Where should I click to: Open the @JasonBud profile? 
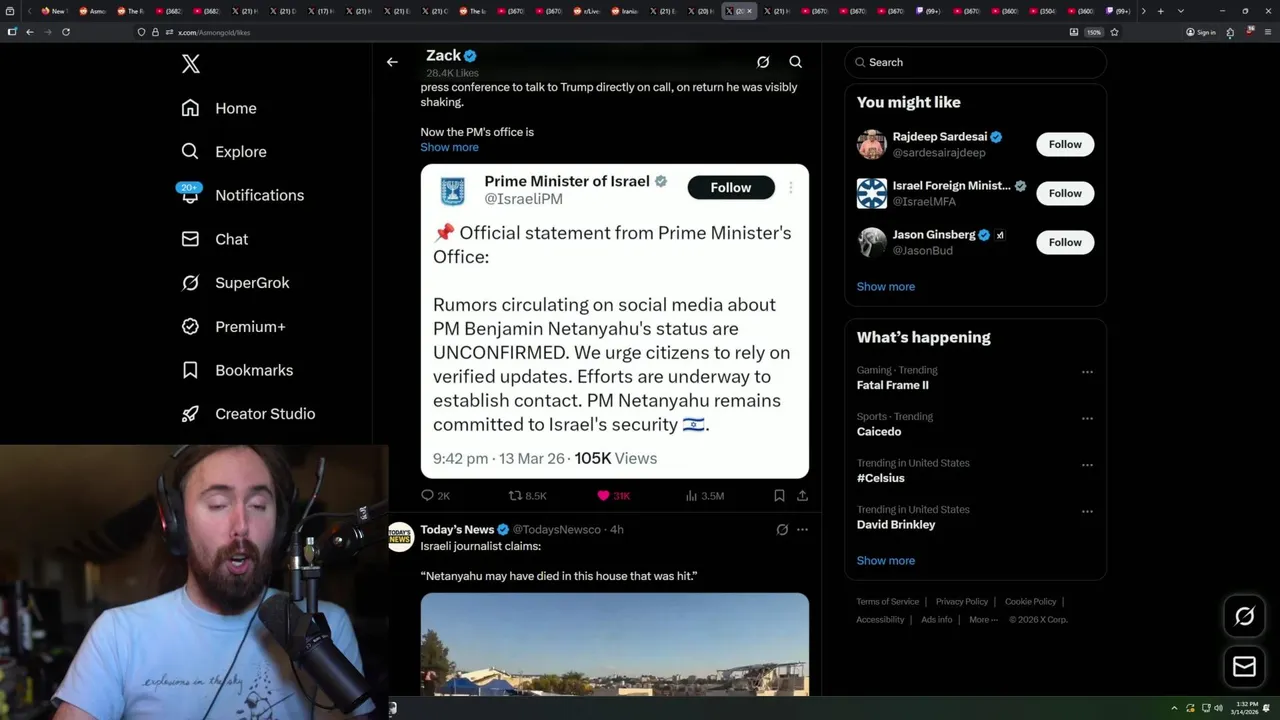tap(922, 251)
